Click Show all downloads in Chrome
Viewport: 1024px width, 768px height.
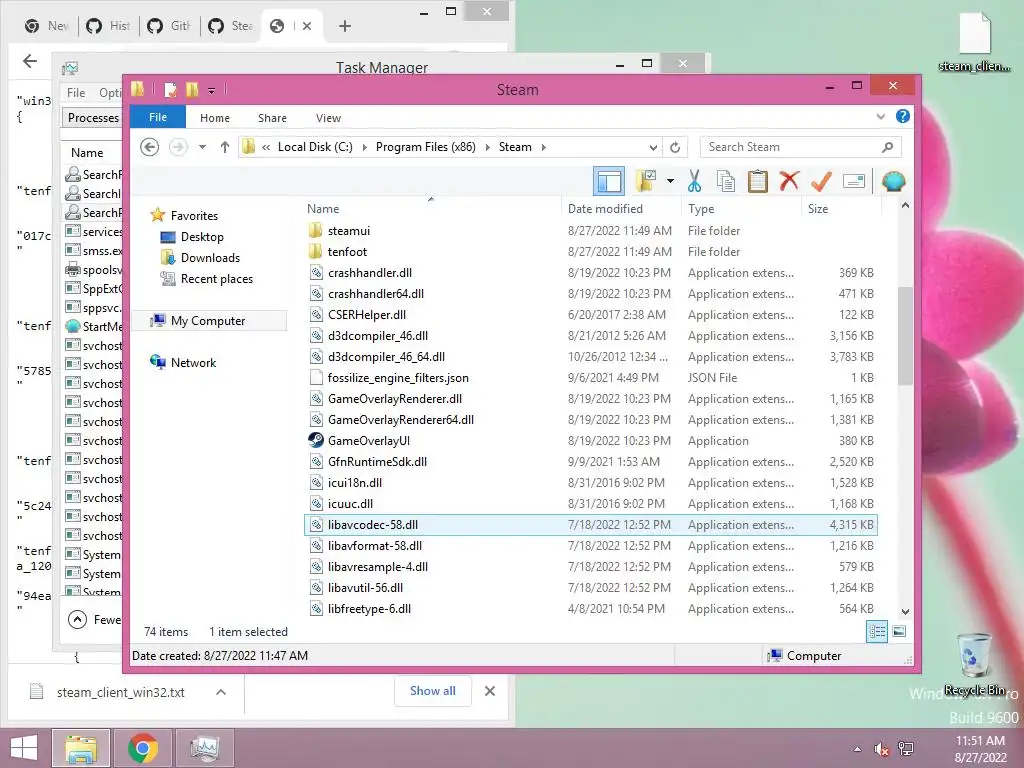pyautogui.click(x=432, y=691)
